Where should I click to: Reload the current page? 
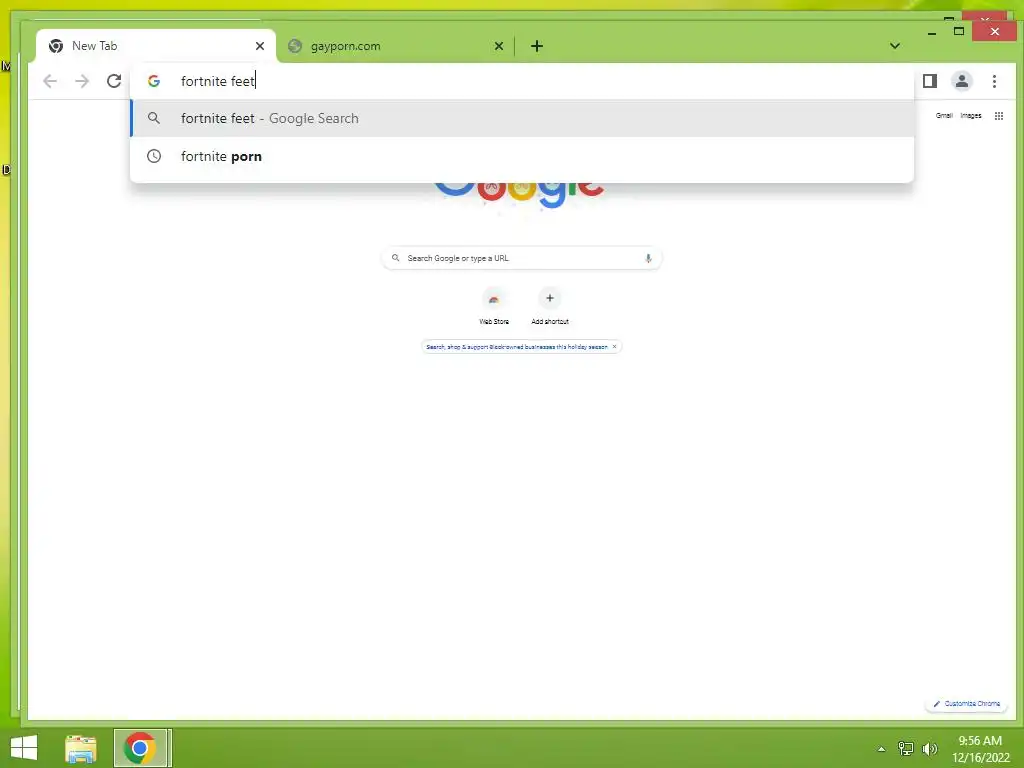[114, 81]
